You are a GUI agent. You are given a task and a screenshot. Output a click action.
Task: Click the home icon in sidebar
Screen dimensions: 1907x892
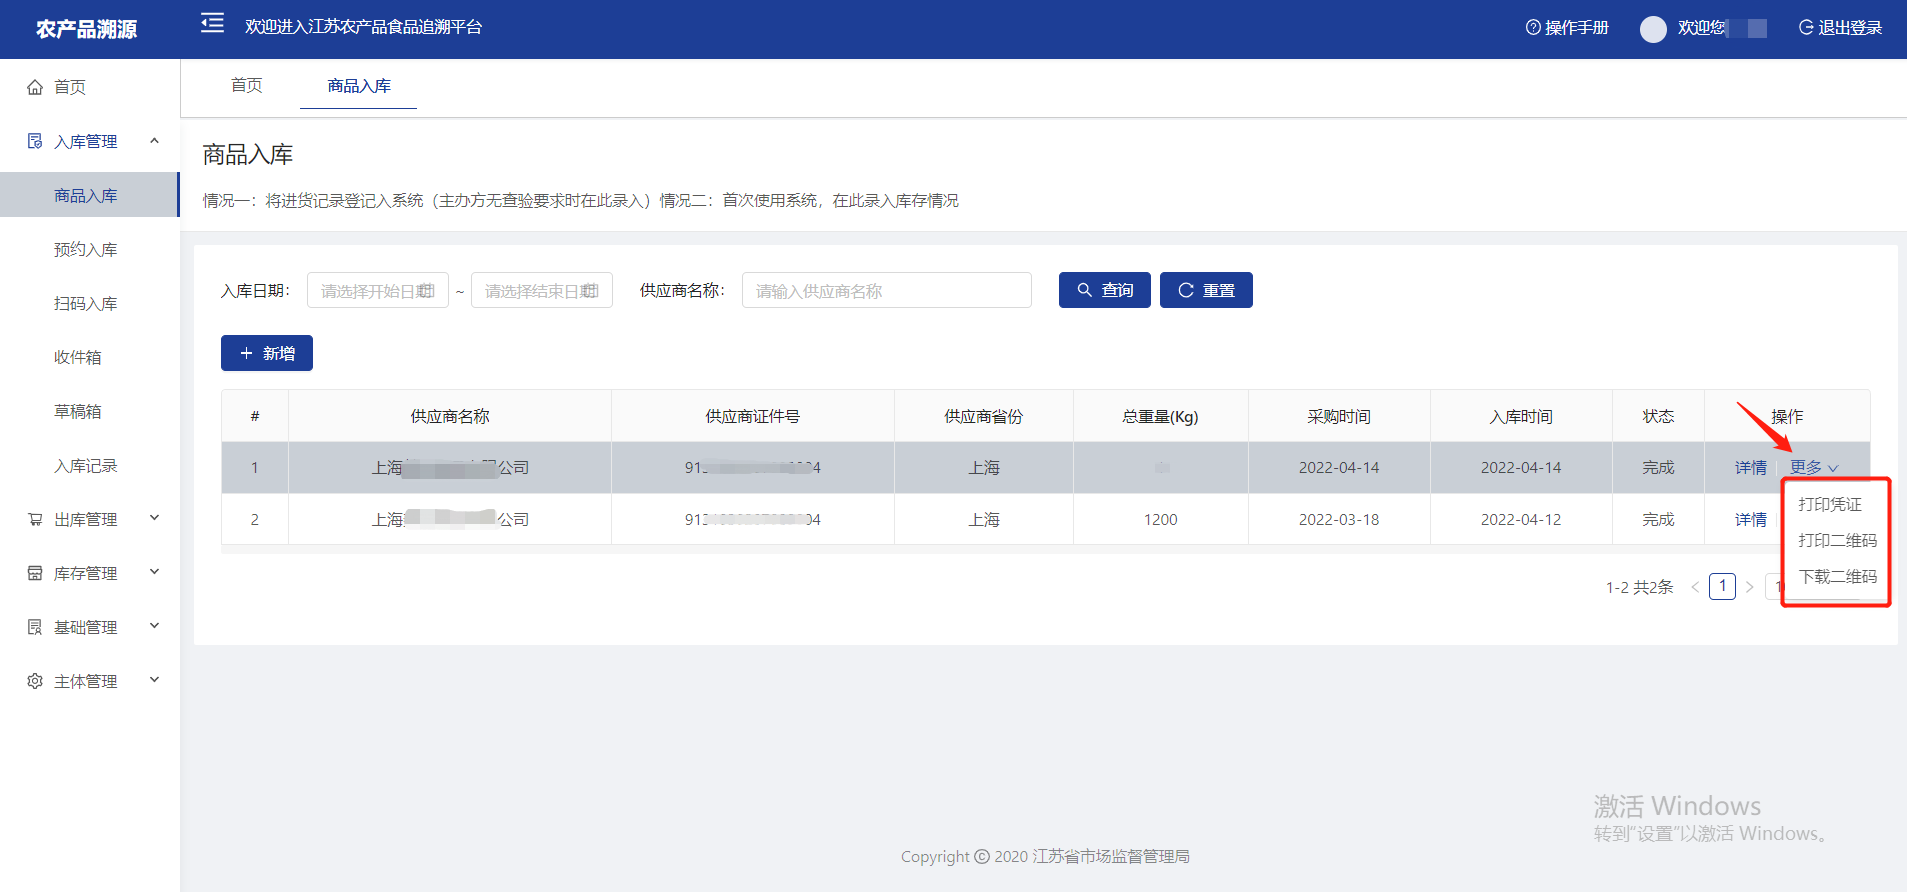pos(35,87)
